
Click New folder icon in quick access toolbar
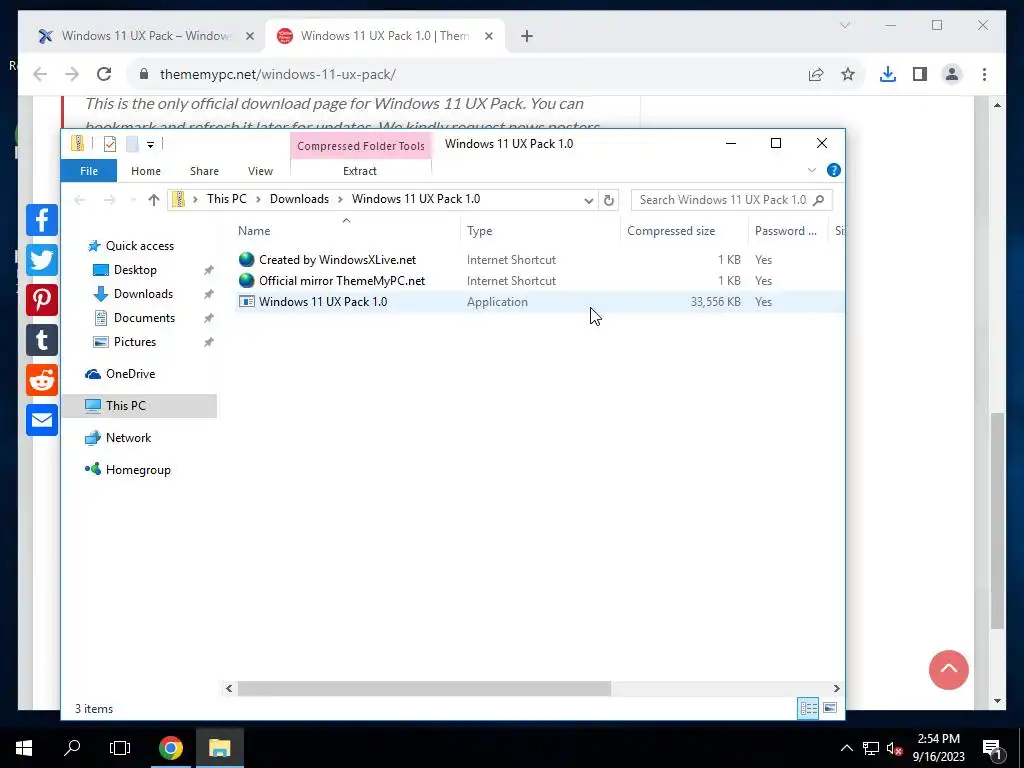click(x=132, y=144)
